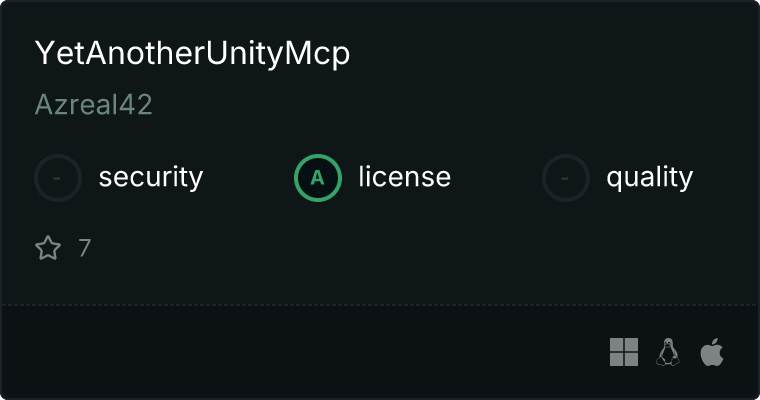Click the dash inside quality circle
The image size is (760, 400).
tap(565, 178)
